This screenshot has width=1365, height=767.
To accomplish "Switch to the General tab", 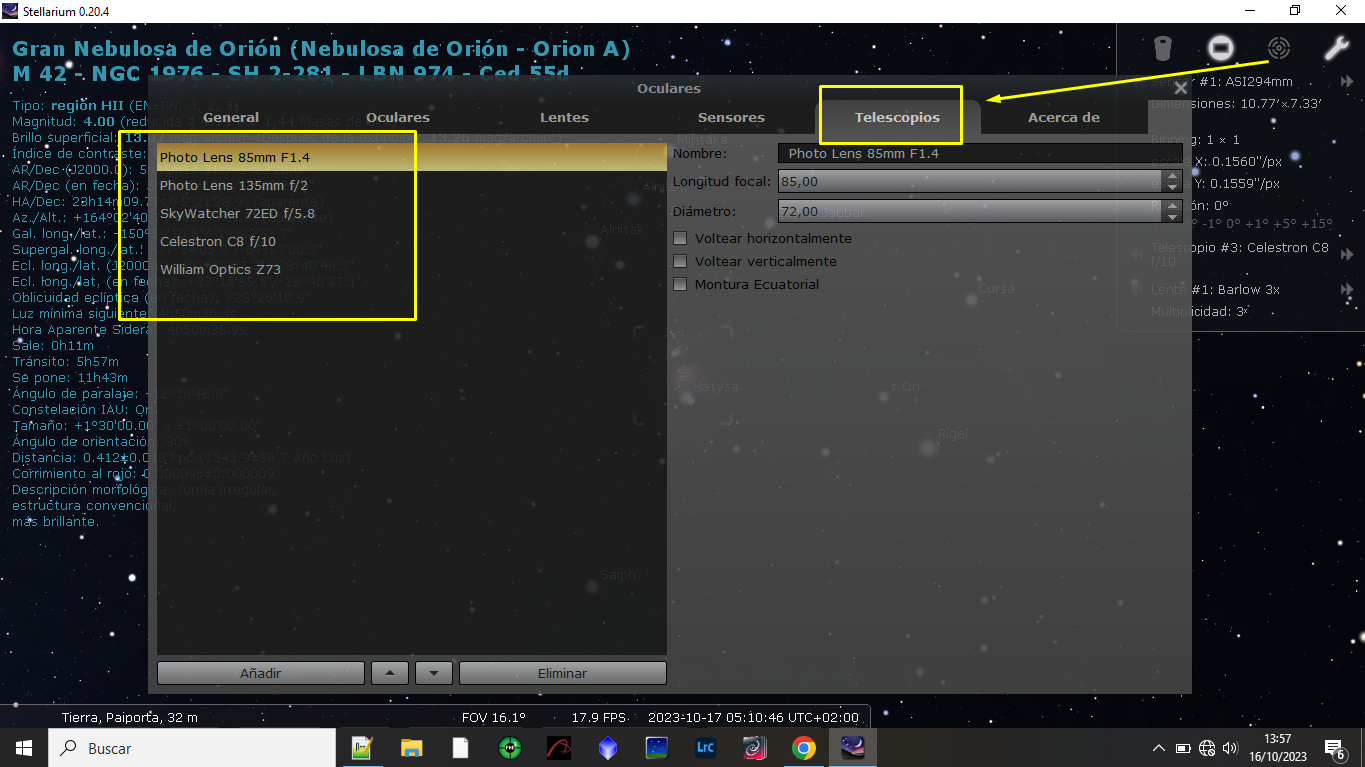I will pos(231,117).
